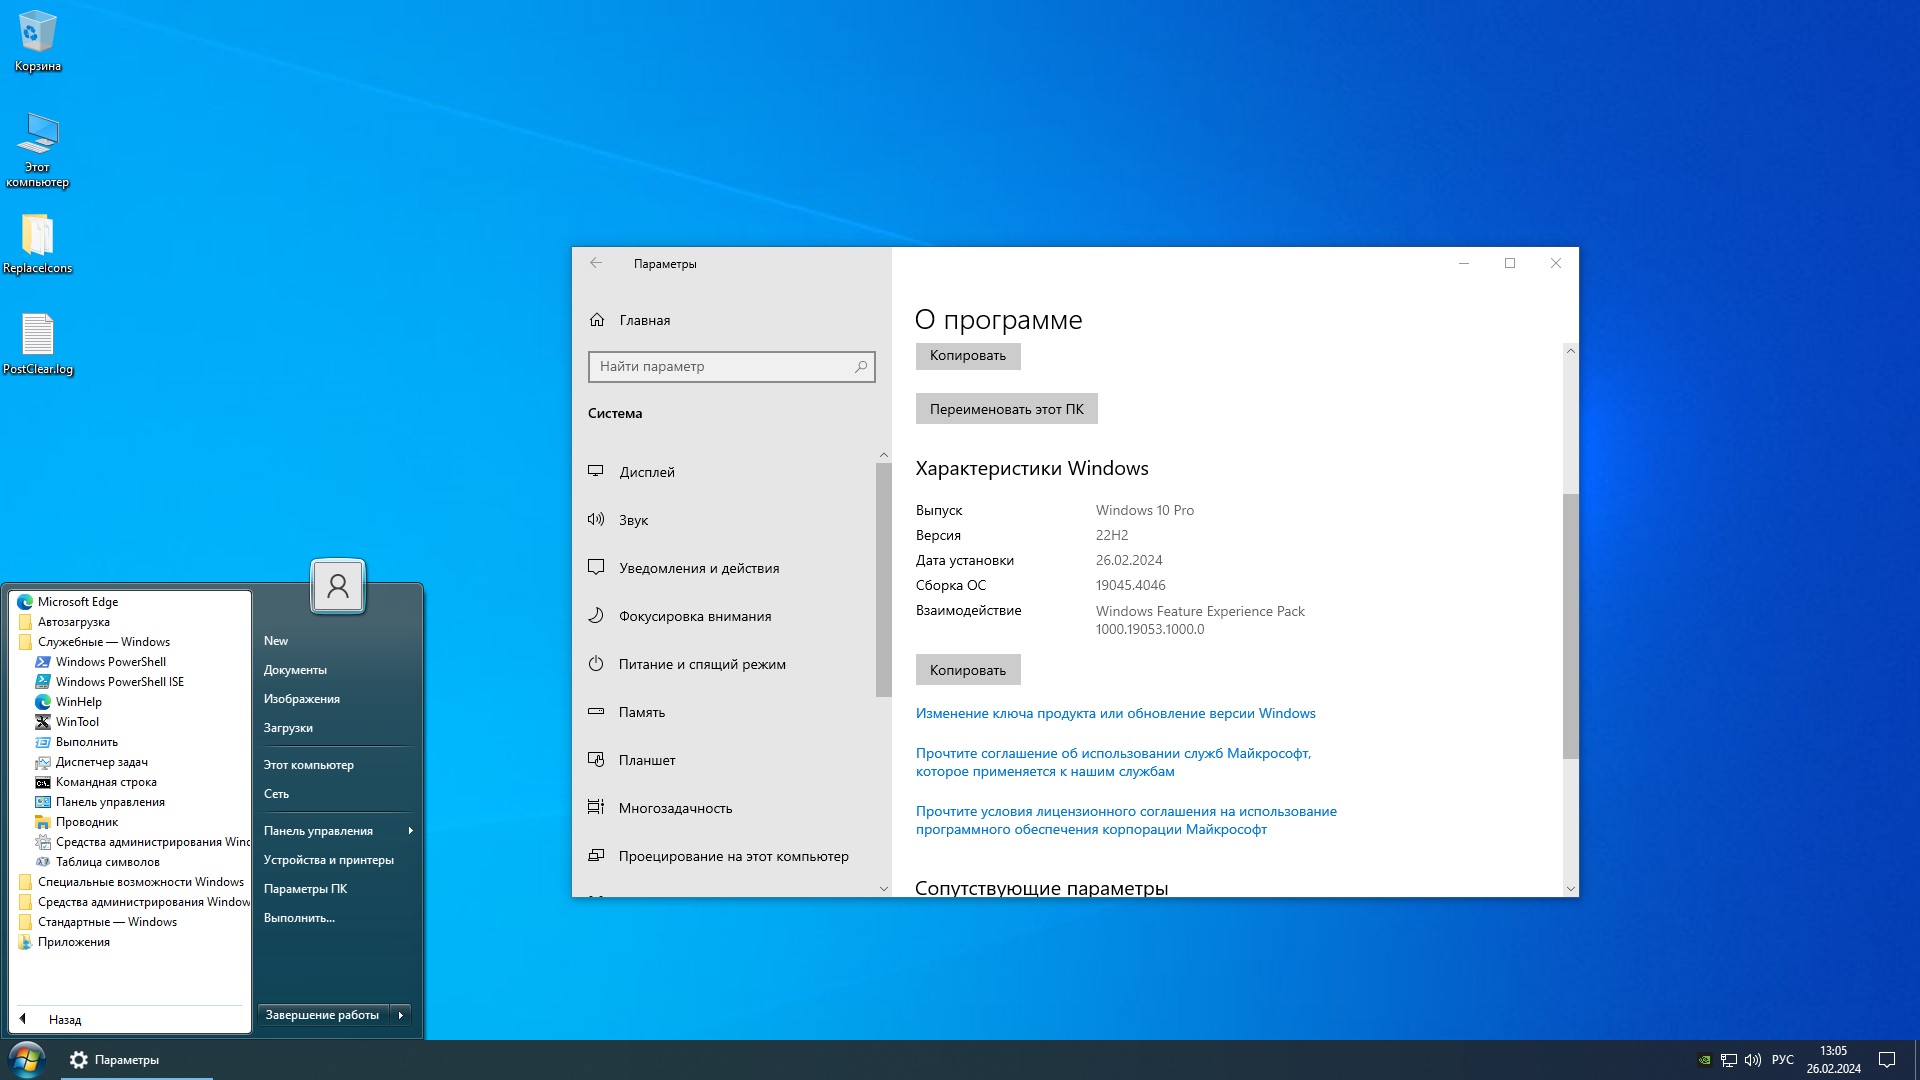Open the Sound settings page
1920x1080 pixels.
coord(633,520)
